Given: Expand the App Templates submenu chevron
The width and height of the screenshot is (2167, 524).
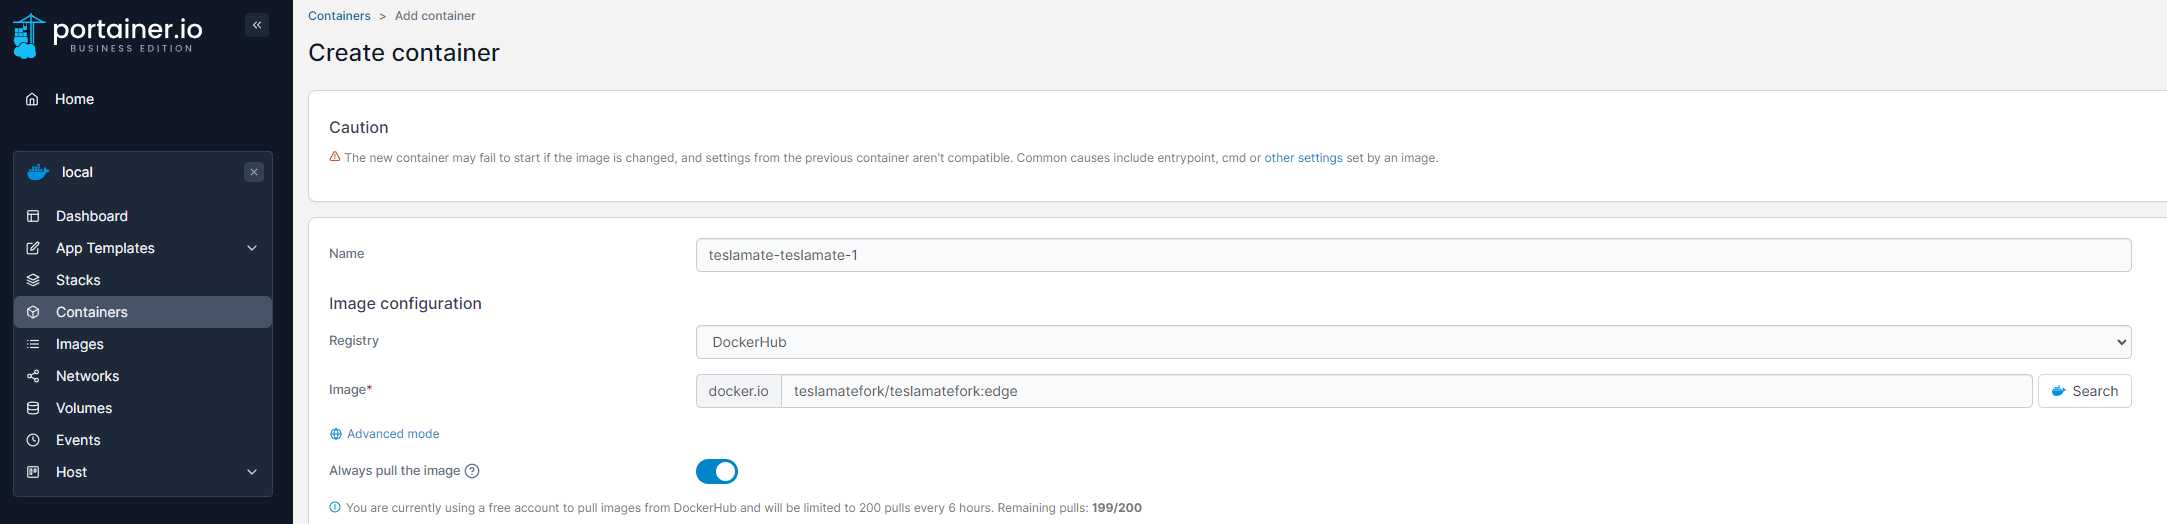Looking at the screenshot, I should pyautogui.click(x=252, y=248).
